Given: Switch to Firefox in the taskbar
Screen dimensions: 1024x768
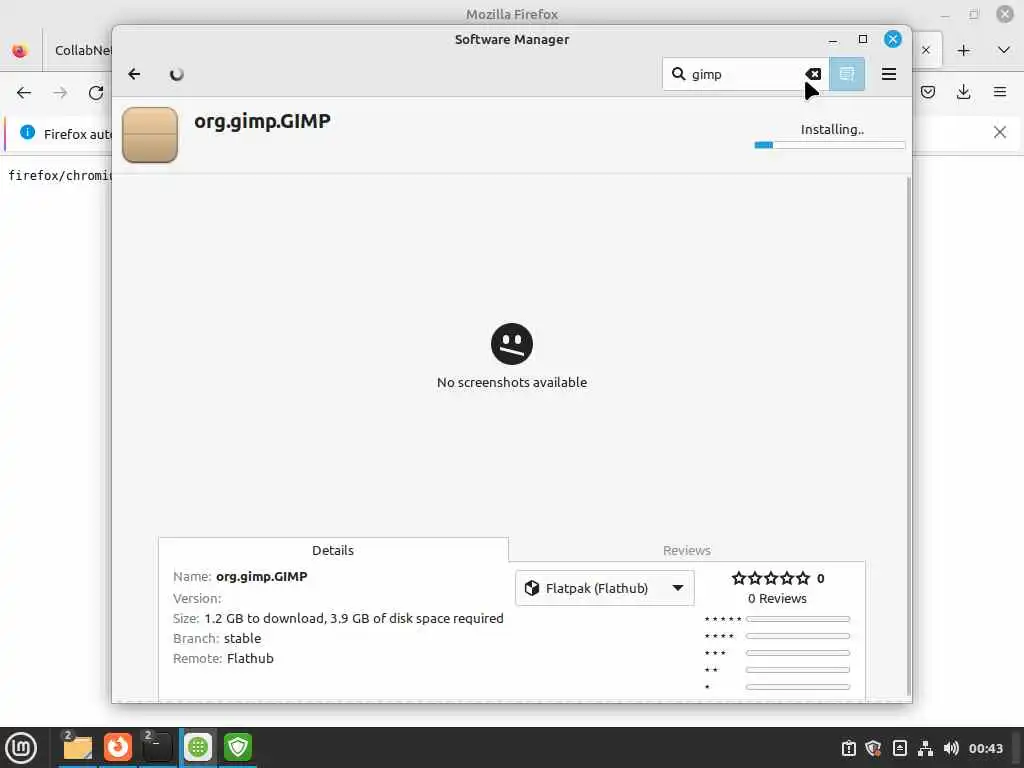Looking at the screenshot, I should point(118,747).
